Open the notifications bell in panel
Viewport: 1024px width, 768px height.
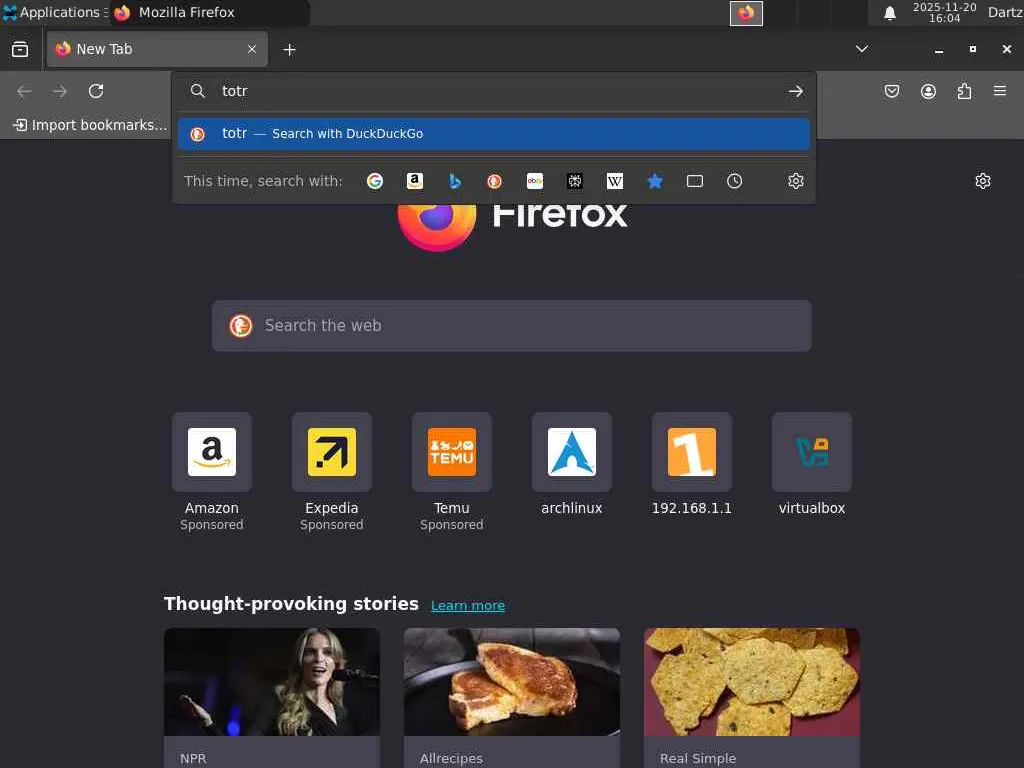tap(889, 13)
